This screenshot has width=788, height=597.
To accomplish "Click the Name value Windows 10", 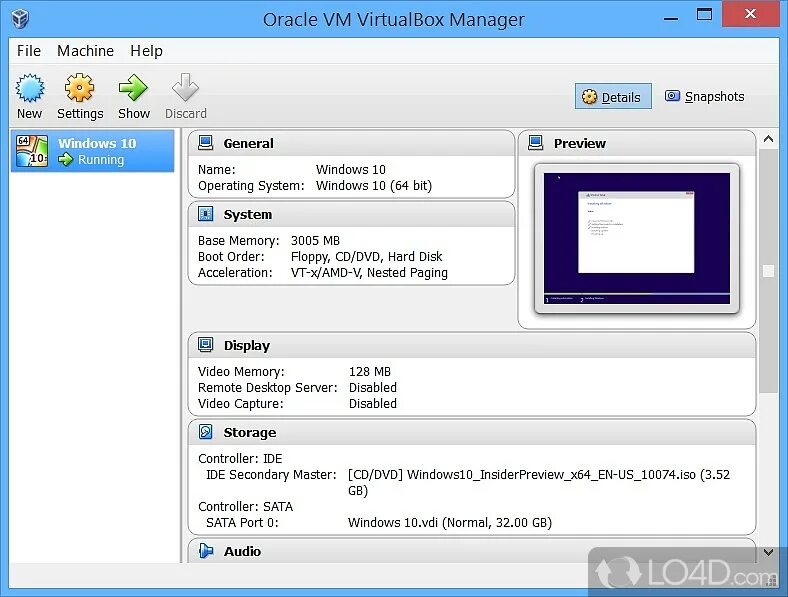I will (x=351, y=169).
